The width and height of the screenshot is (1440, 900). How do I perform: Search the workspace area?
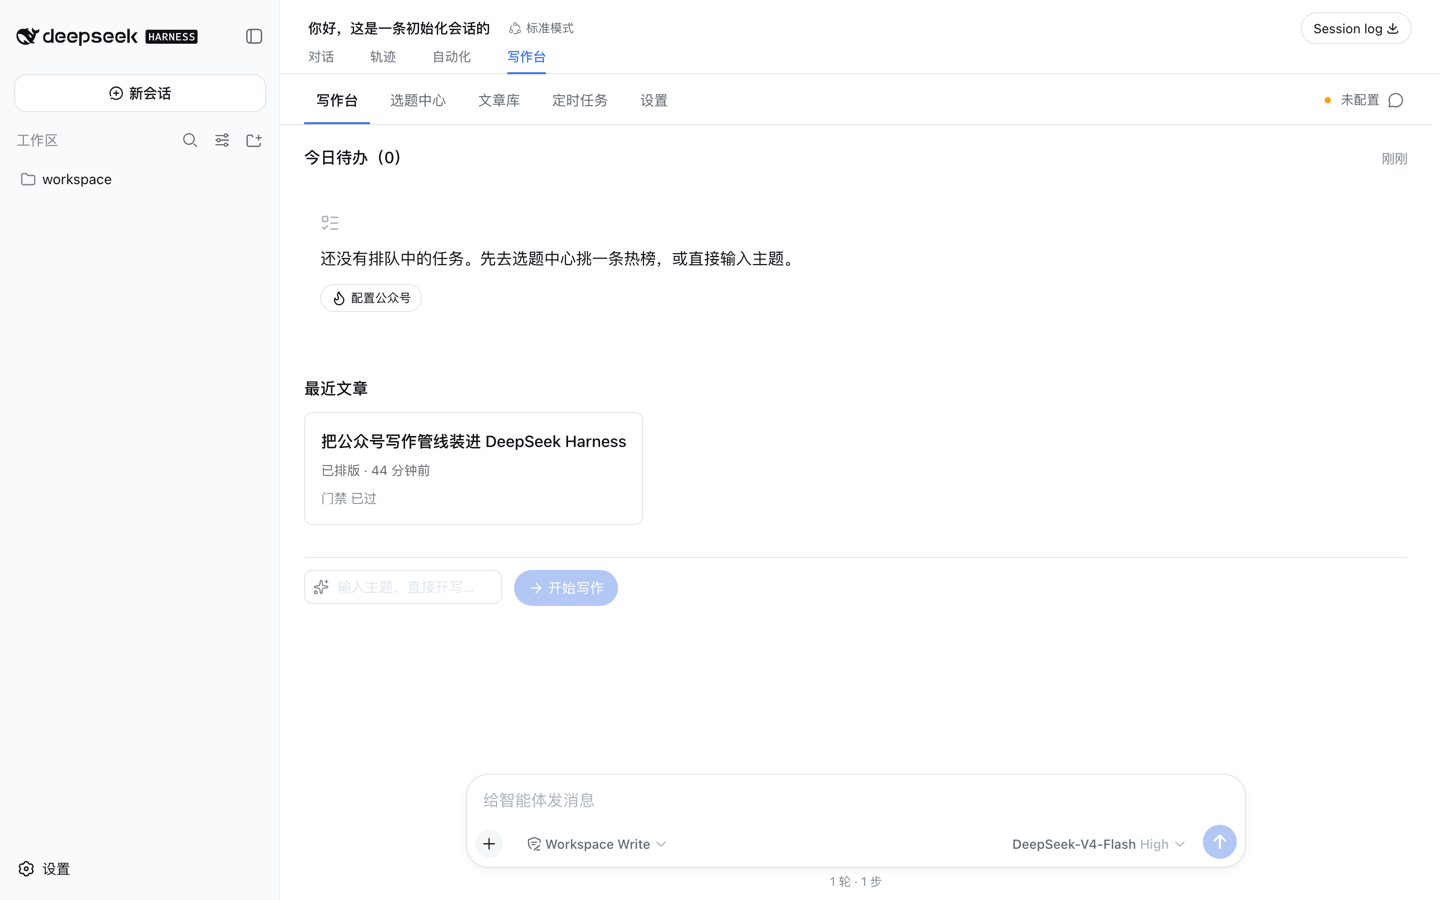click(x=190, y=141)
